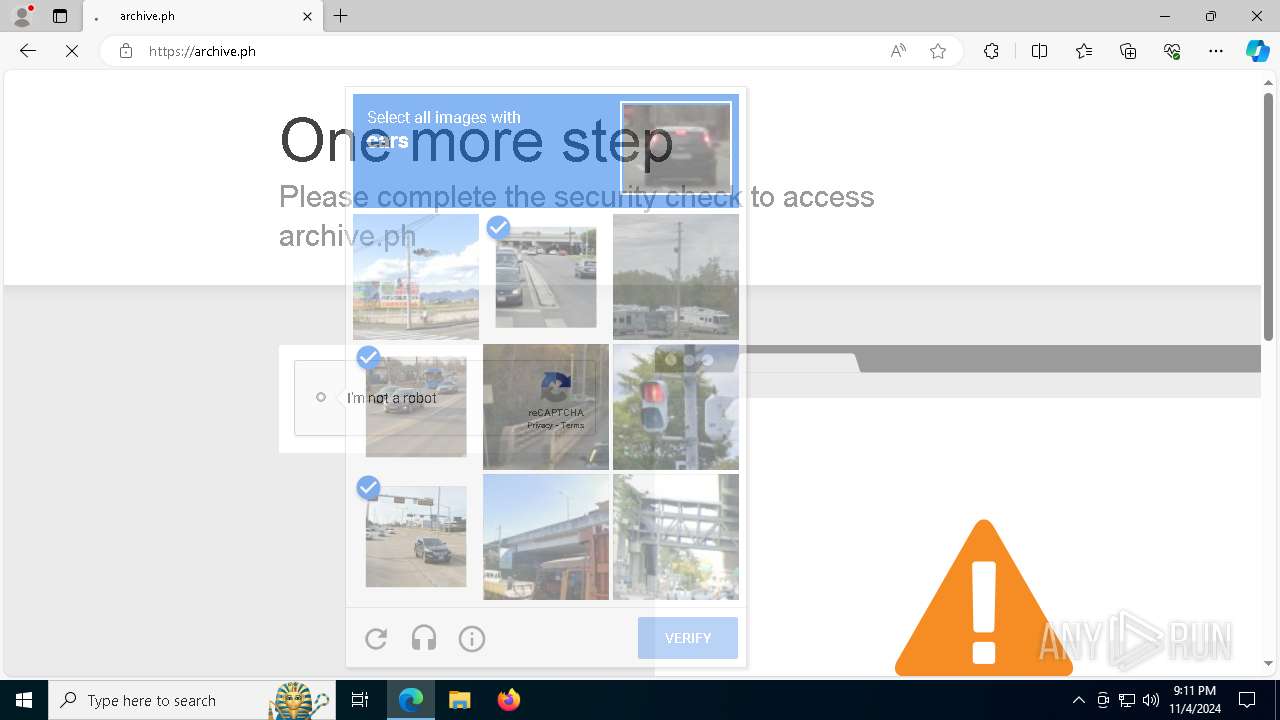Image resolution: width=1280 pixels, height=720 pixels.
Task: Get an audio challenge via headphones icon
Action: [x=424, y=638]
